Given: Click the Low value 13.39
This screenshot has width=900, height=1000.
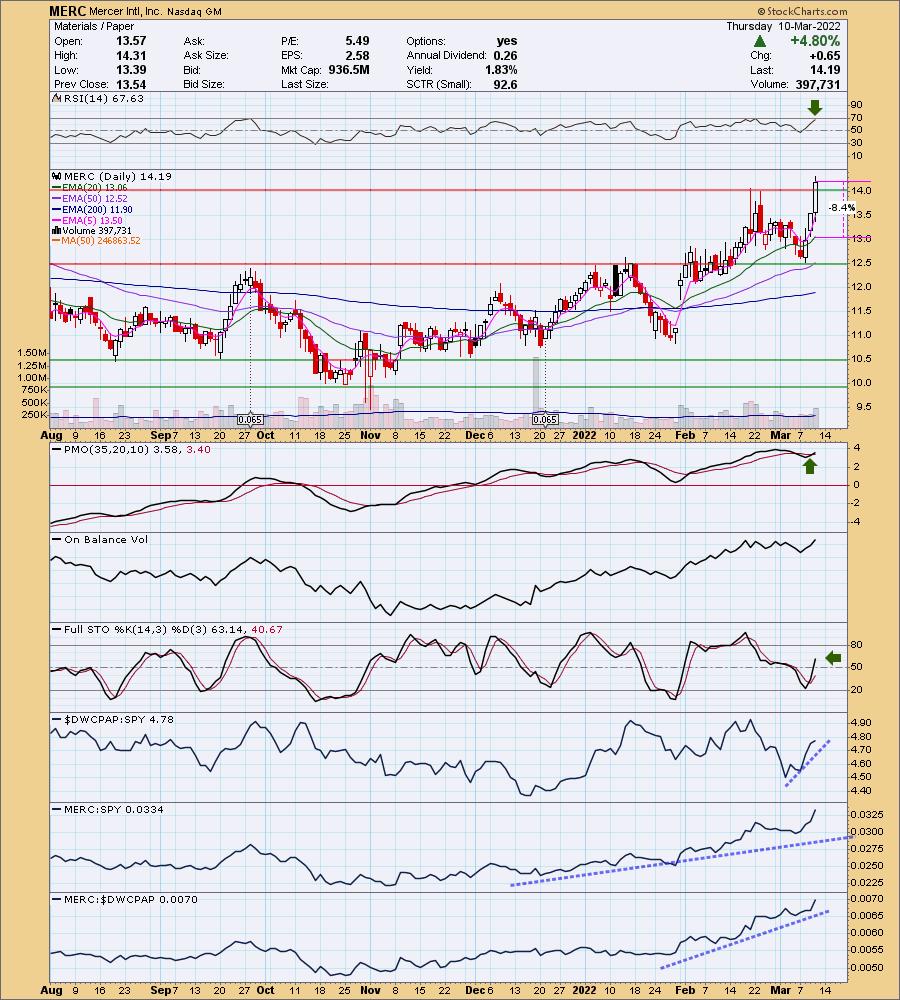Looking at the screenshot, I should point(131,70).
